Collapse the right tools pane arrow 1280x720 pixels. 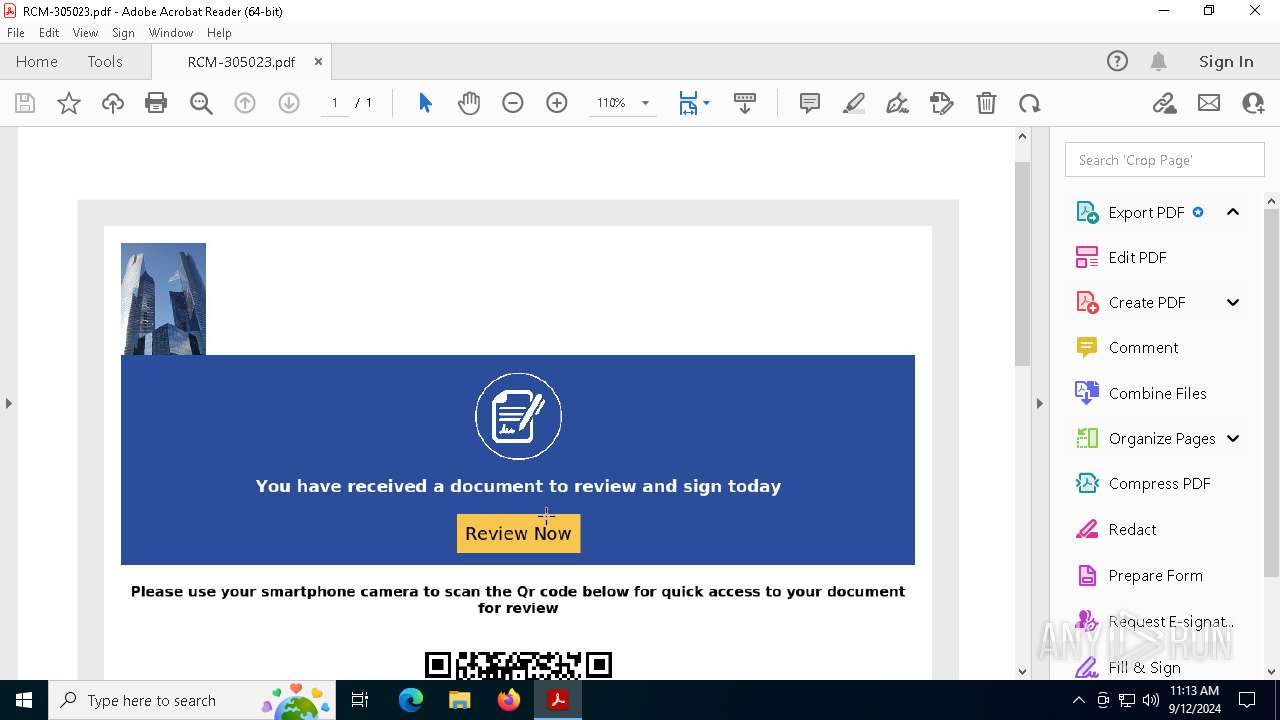pos(1039,403)
